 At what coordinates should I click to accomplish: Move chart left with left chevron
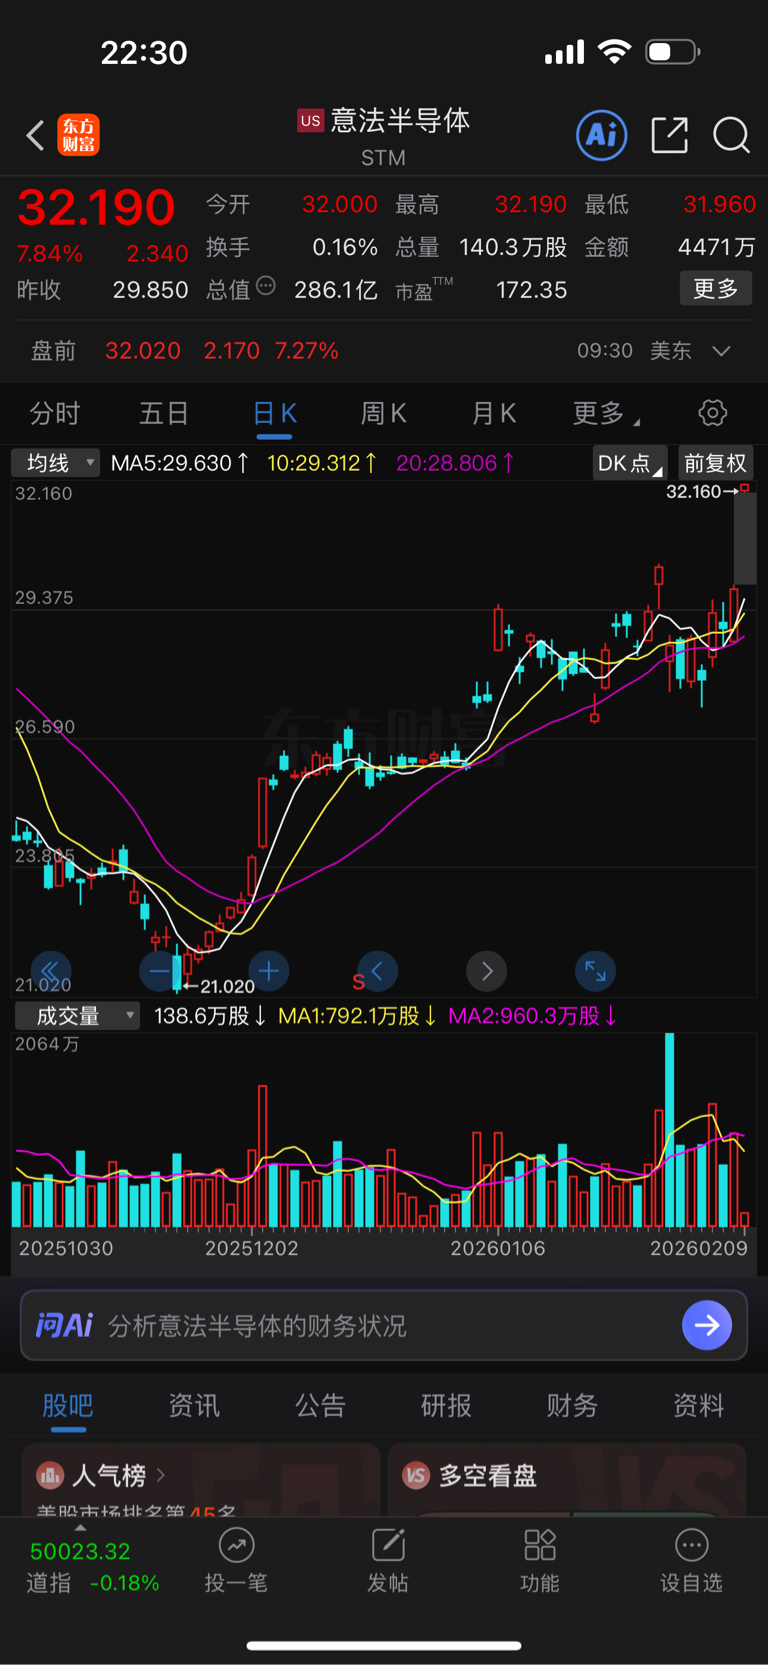[x=377, y=971]
